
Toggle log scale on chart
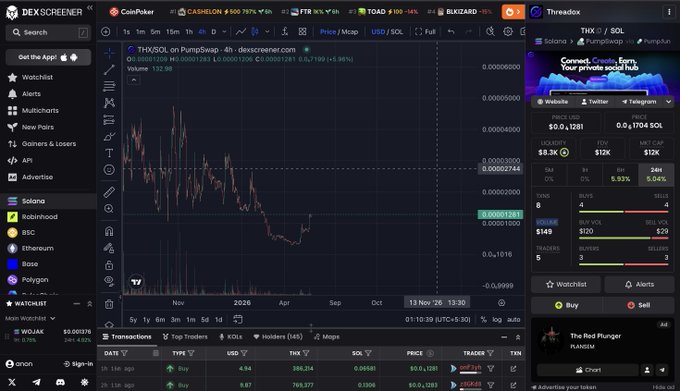point(497,319)
